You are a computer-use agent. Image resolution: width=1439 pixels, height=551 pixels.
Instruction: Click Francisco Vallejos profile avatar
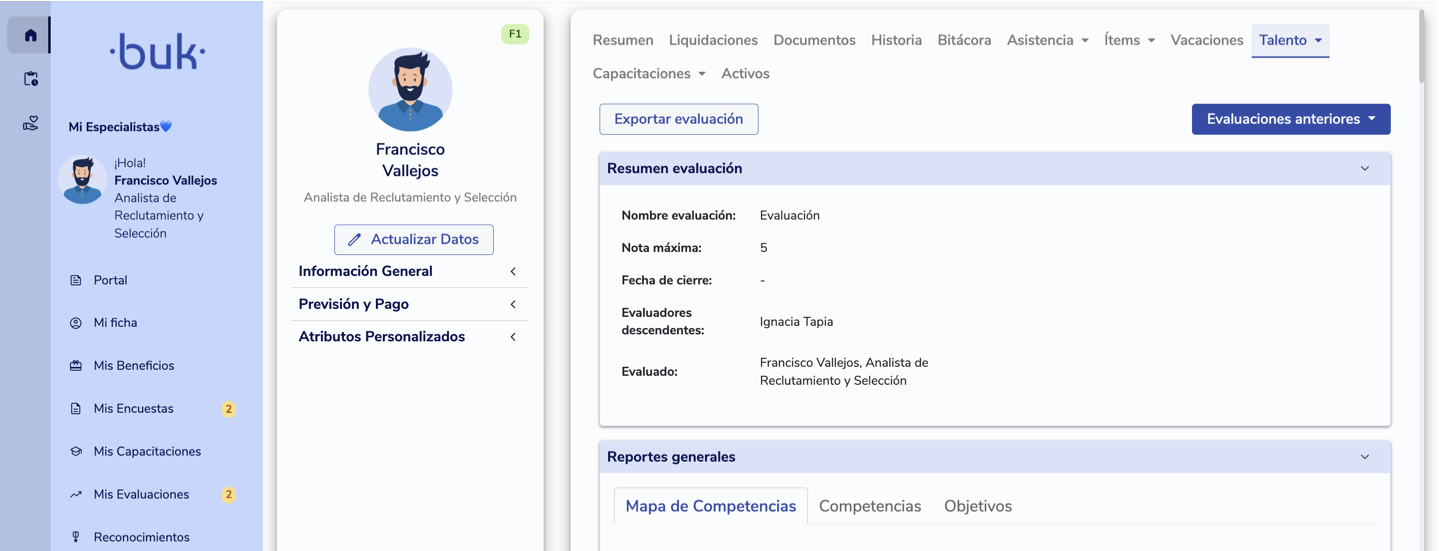(x=410, y=90)
